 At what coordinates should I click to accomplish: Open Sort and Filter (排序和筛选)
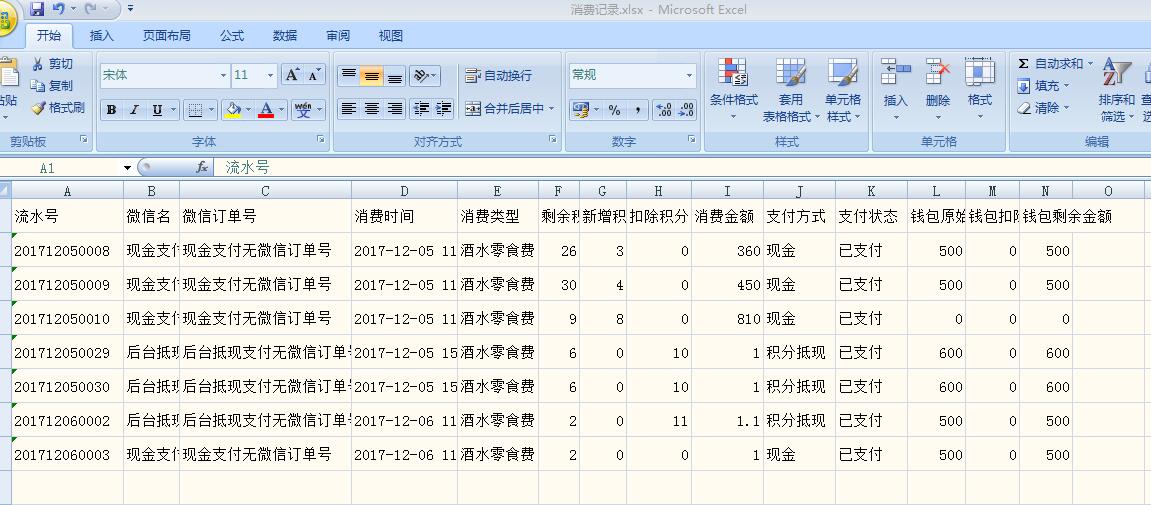[1116, 90]
